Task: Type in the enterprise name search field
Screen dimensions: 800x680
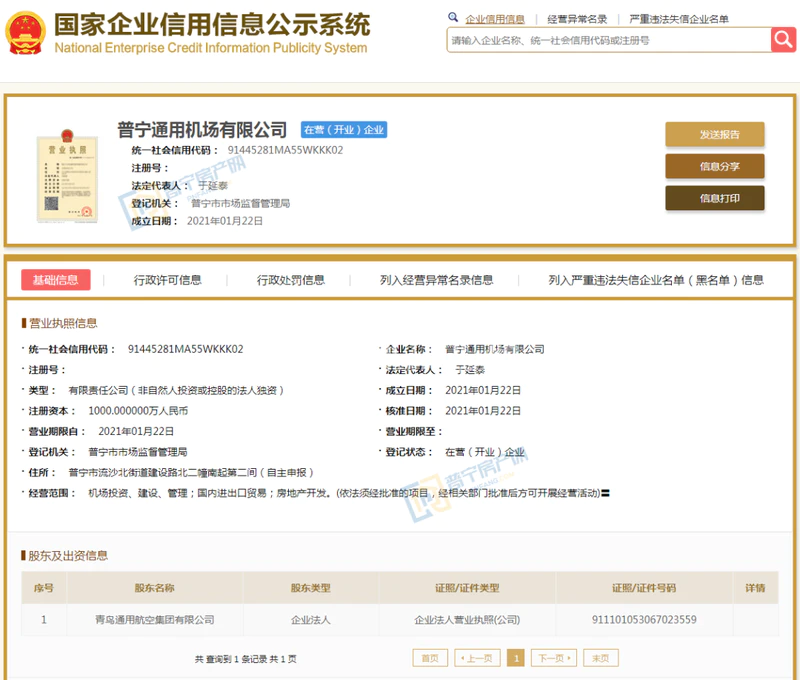Action: click(607, 41)
